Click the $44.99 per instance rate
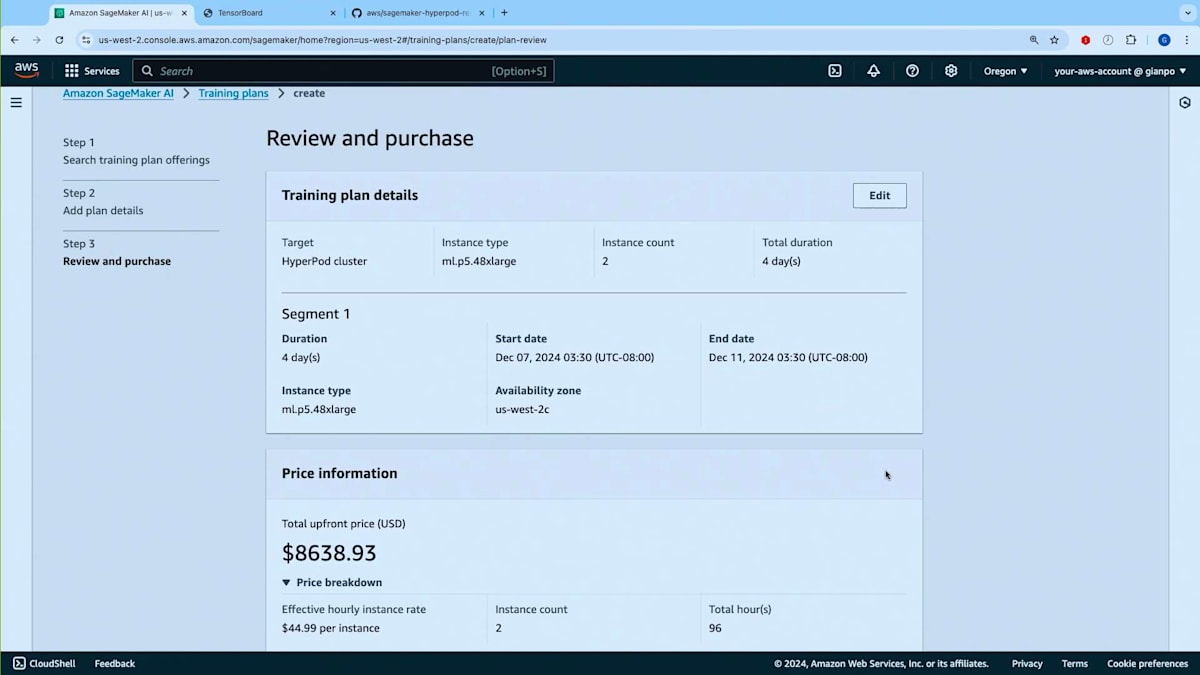Screen dimensions: 1200x675 click(x=330, y=628)
